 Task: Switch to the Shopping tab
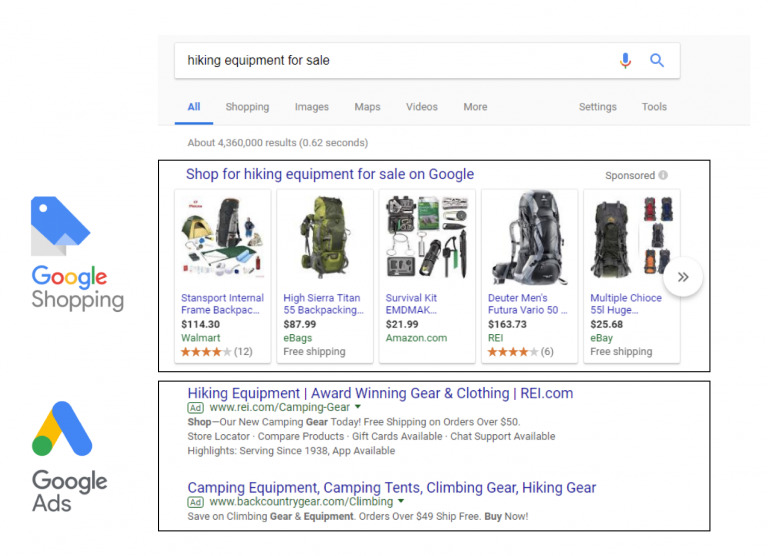point(247,107)
